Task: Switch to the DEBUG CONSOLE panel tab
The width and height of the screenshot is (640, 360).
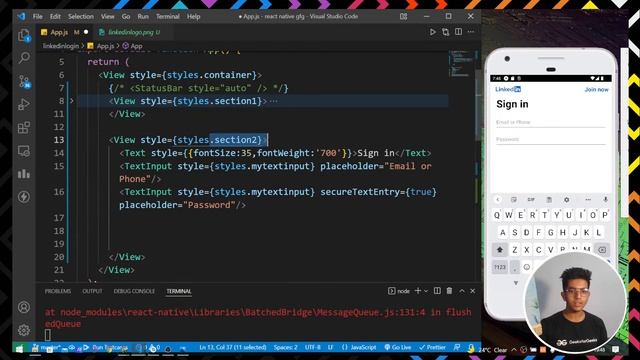Action: coord(134,291)
